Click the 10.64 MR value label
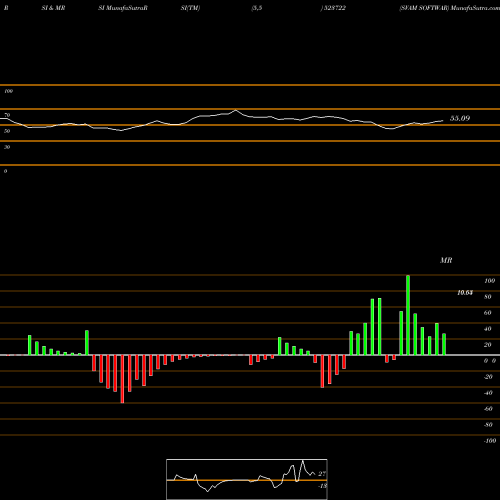500x500 pixels. [x=465, y=293]
